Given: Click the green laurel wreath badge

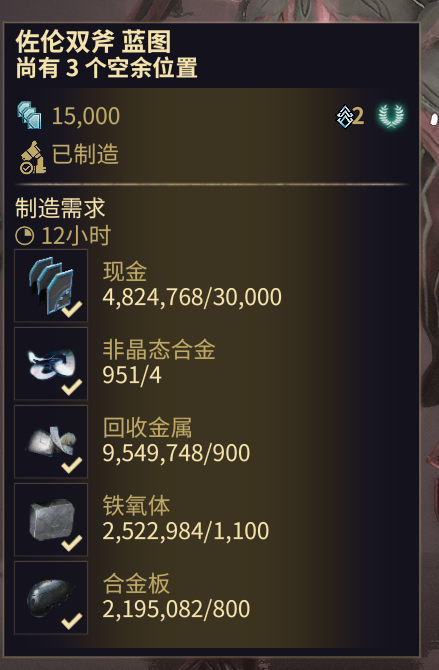Looking at the screenshot, I should (x=391, y=116).
